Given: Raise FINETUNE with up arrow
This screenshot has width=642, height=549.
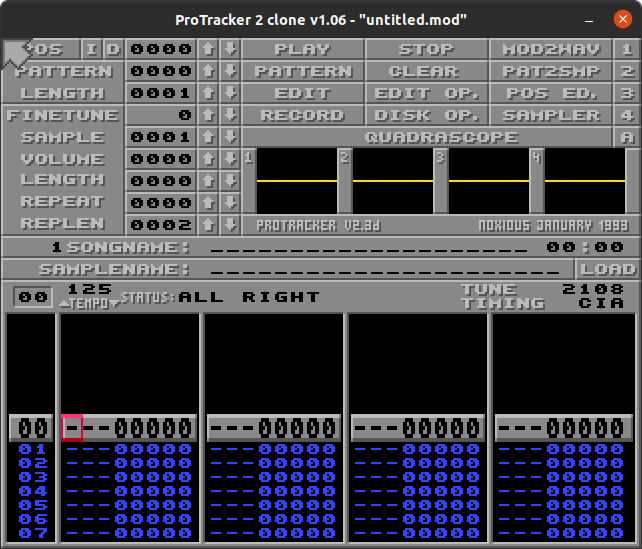Looking at the screenshot, I should 208,115.
